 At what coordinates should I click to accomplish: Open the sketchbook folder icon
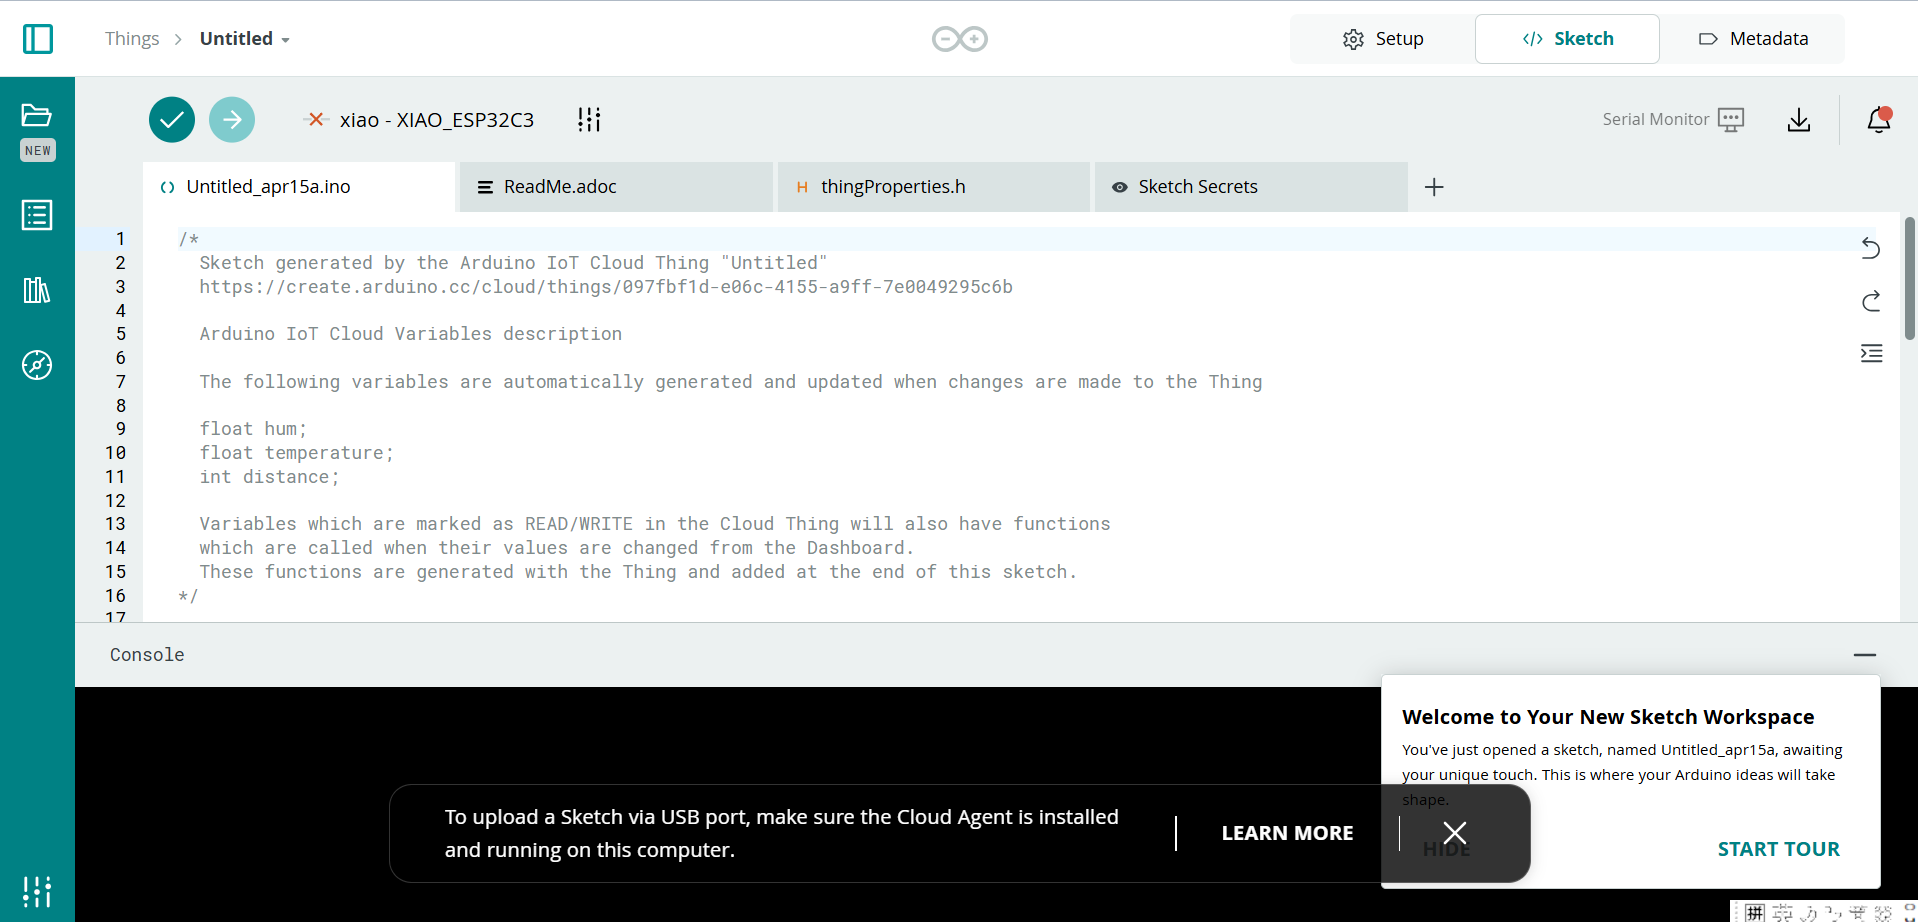37,115
